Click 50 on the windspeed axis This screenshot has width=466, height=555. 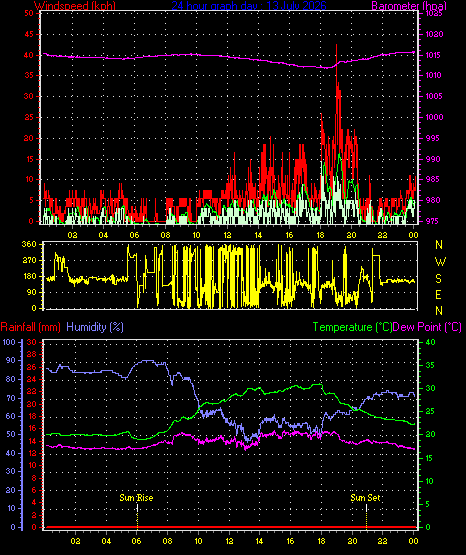click(29, 13)
